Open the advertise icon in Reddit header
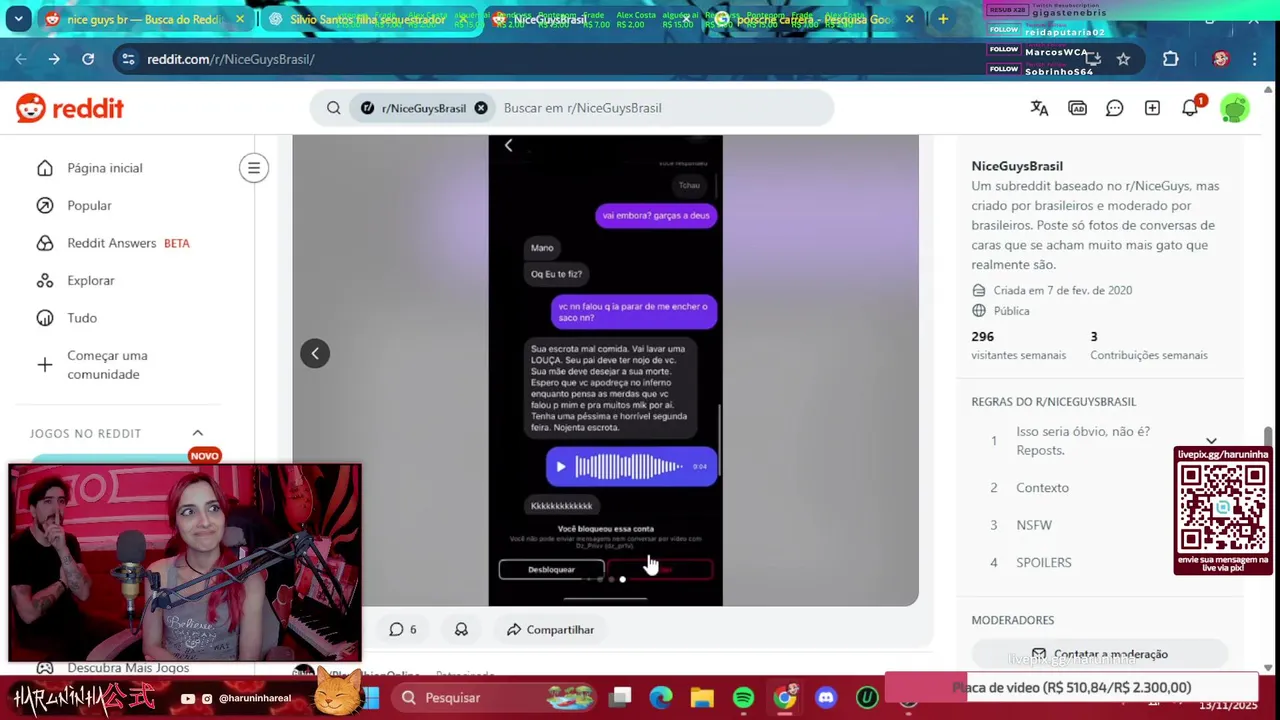 1077,108
